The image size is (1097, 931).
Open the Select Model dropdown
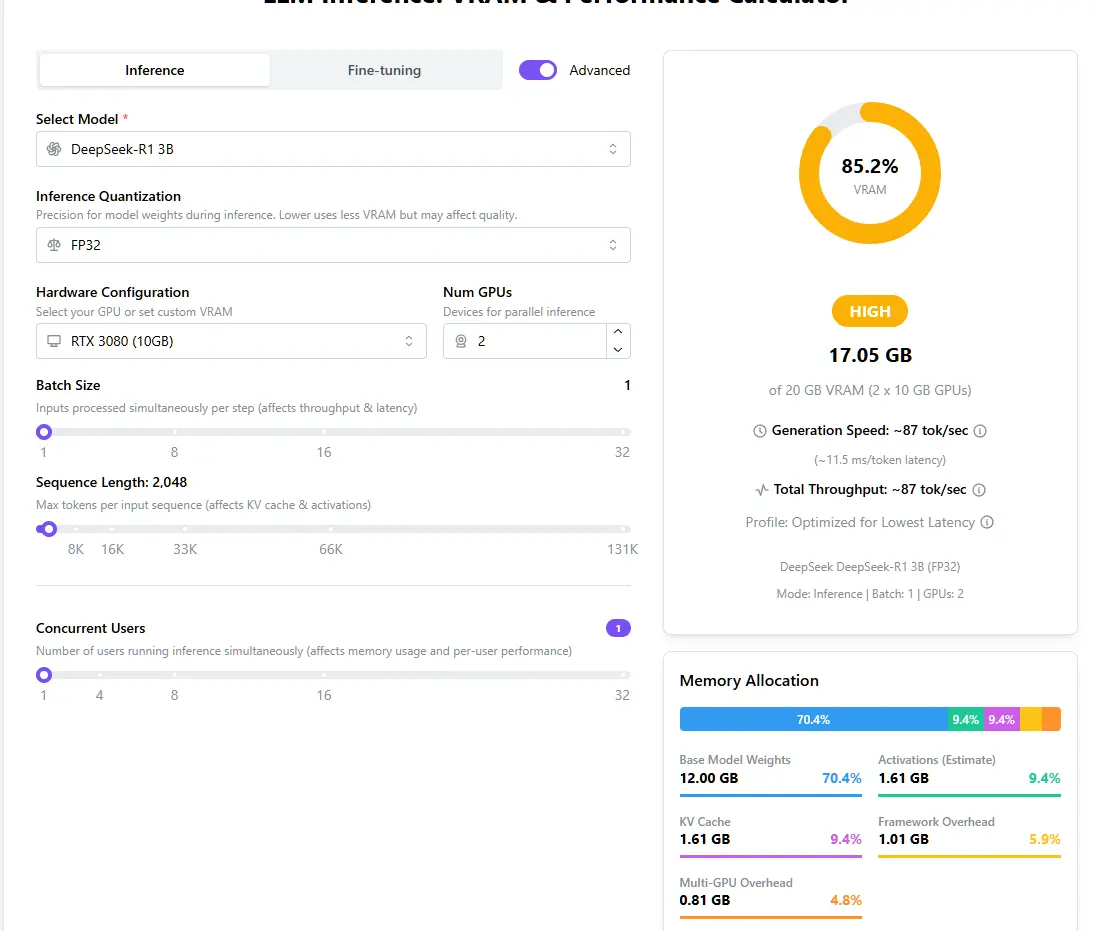333,149
